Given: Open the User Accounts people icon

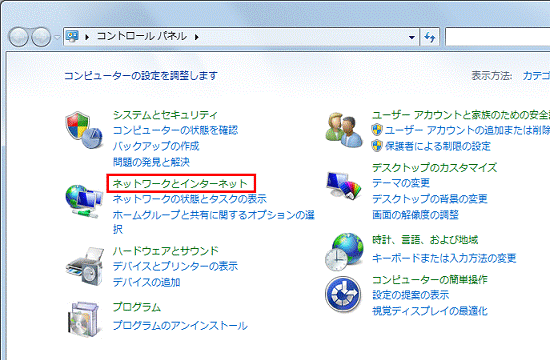Looking at the screenshot, I should tap(343, 130).
